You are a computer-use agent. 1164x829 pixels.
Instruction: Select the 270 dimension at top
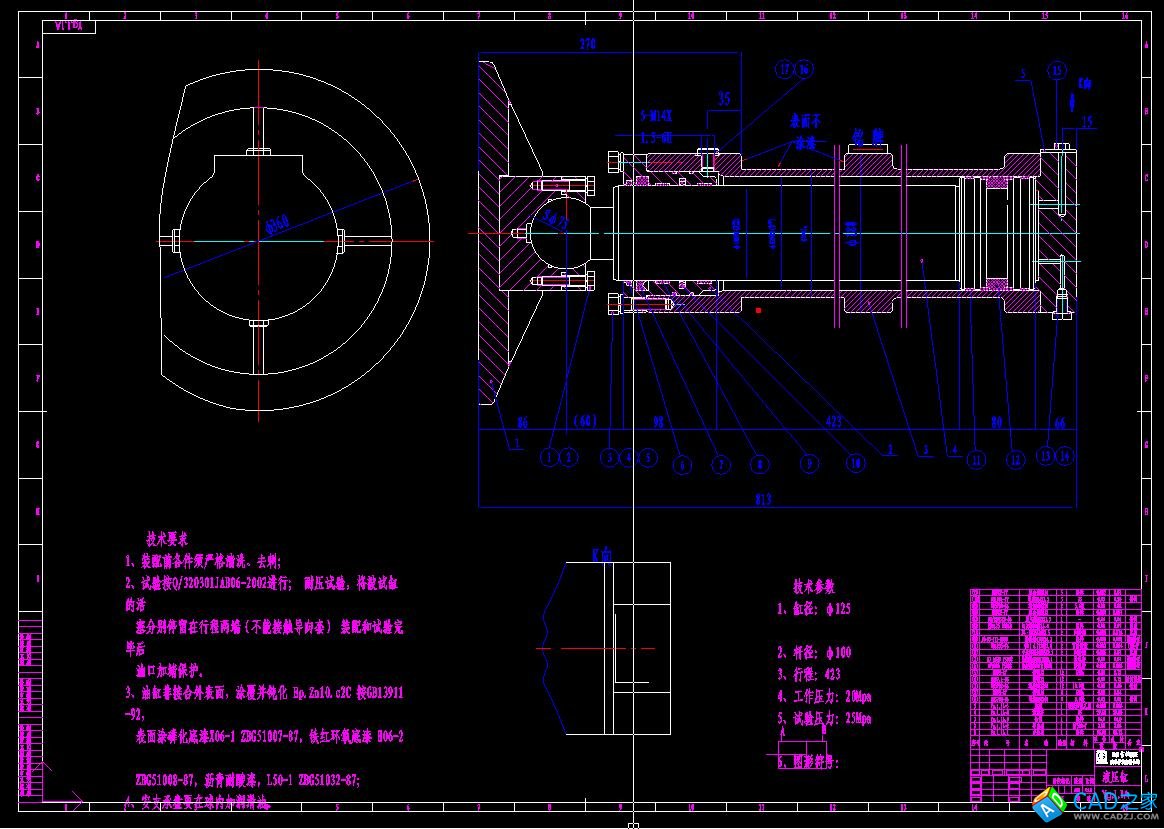click(x=588, y=45)
